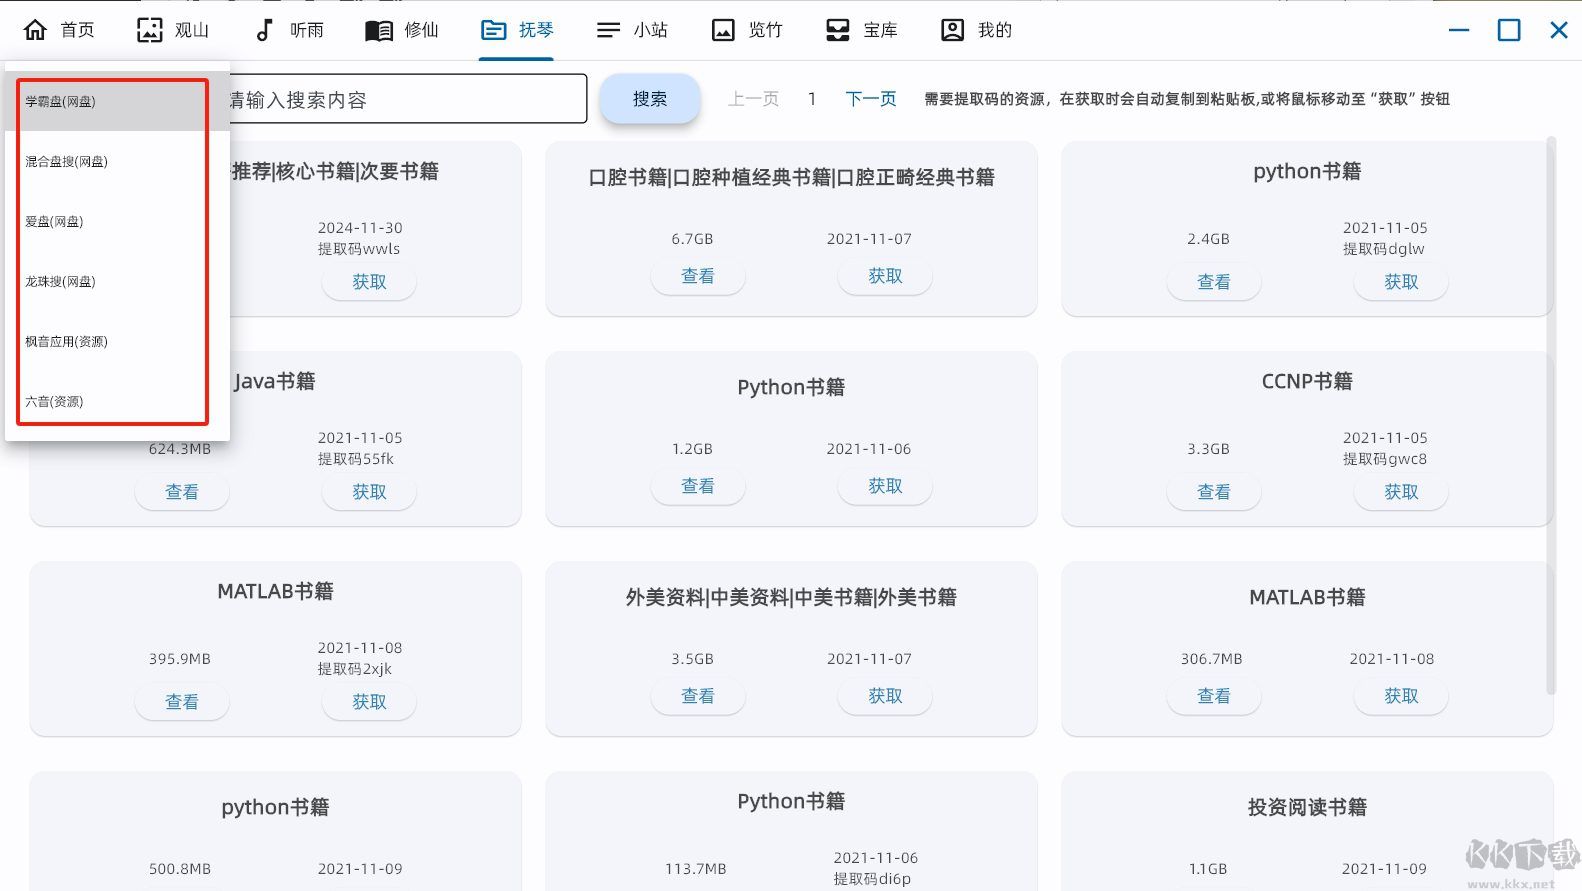Focus the 请输入搜索内容 search field

click(x=407, y=99)
